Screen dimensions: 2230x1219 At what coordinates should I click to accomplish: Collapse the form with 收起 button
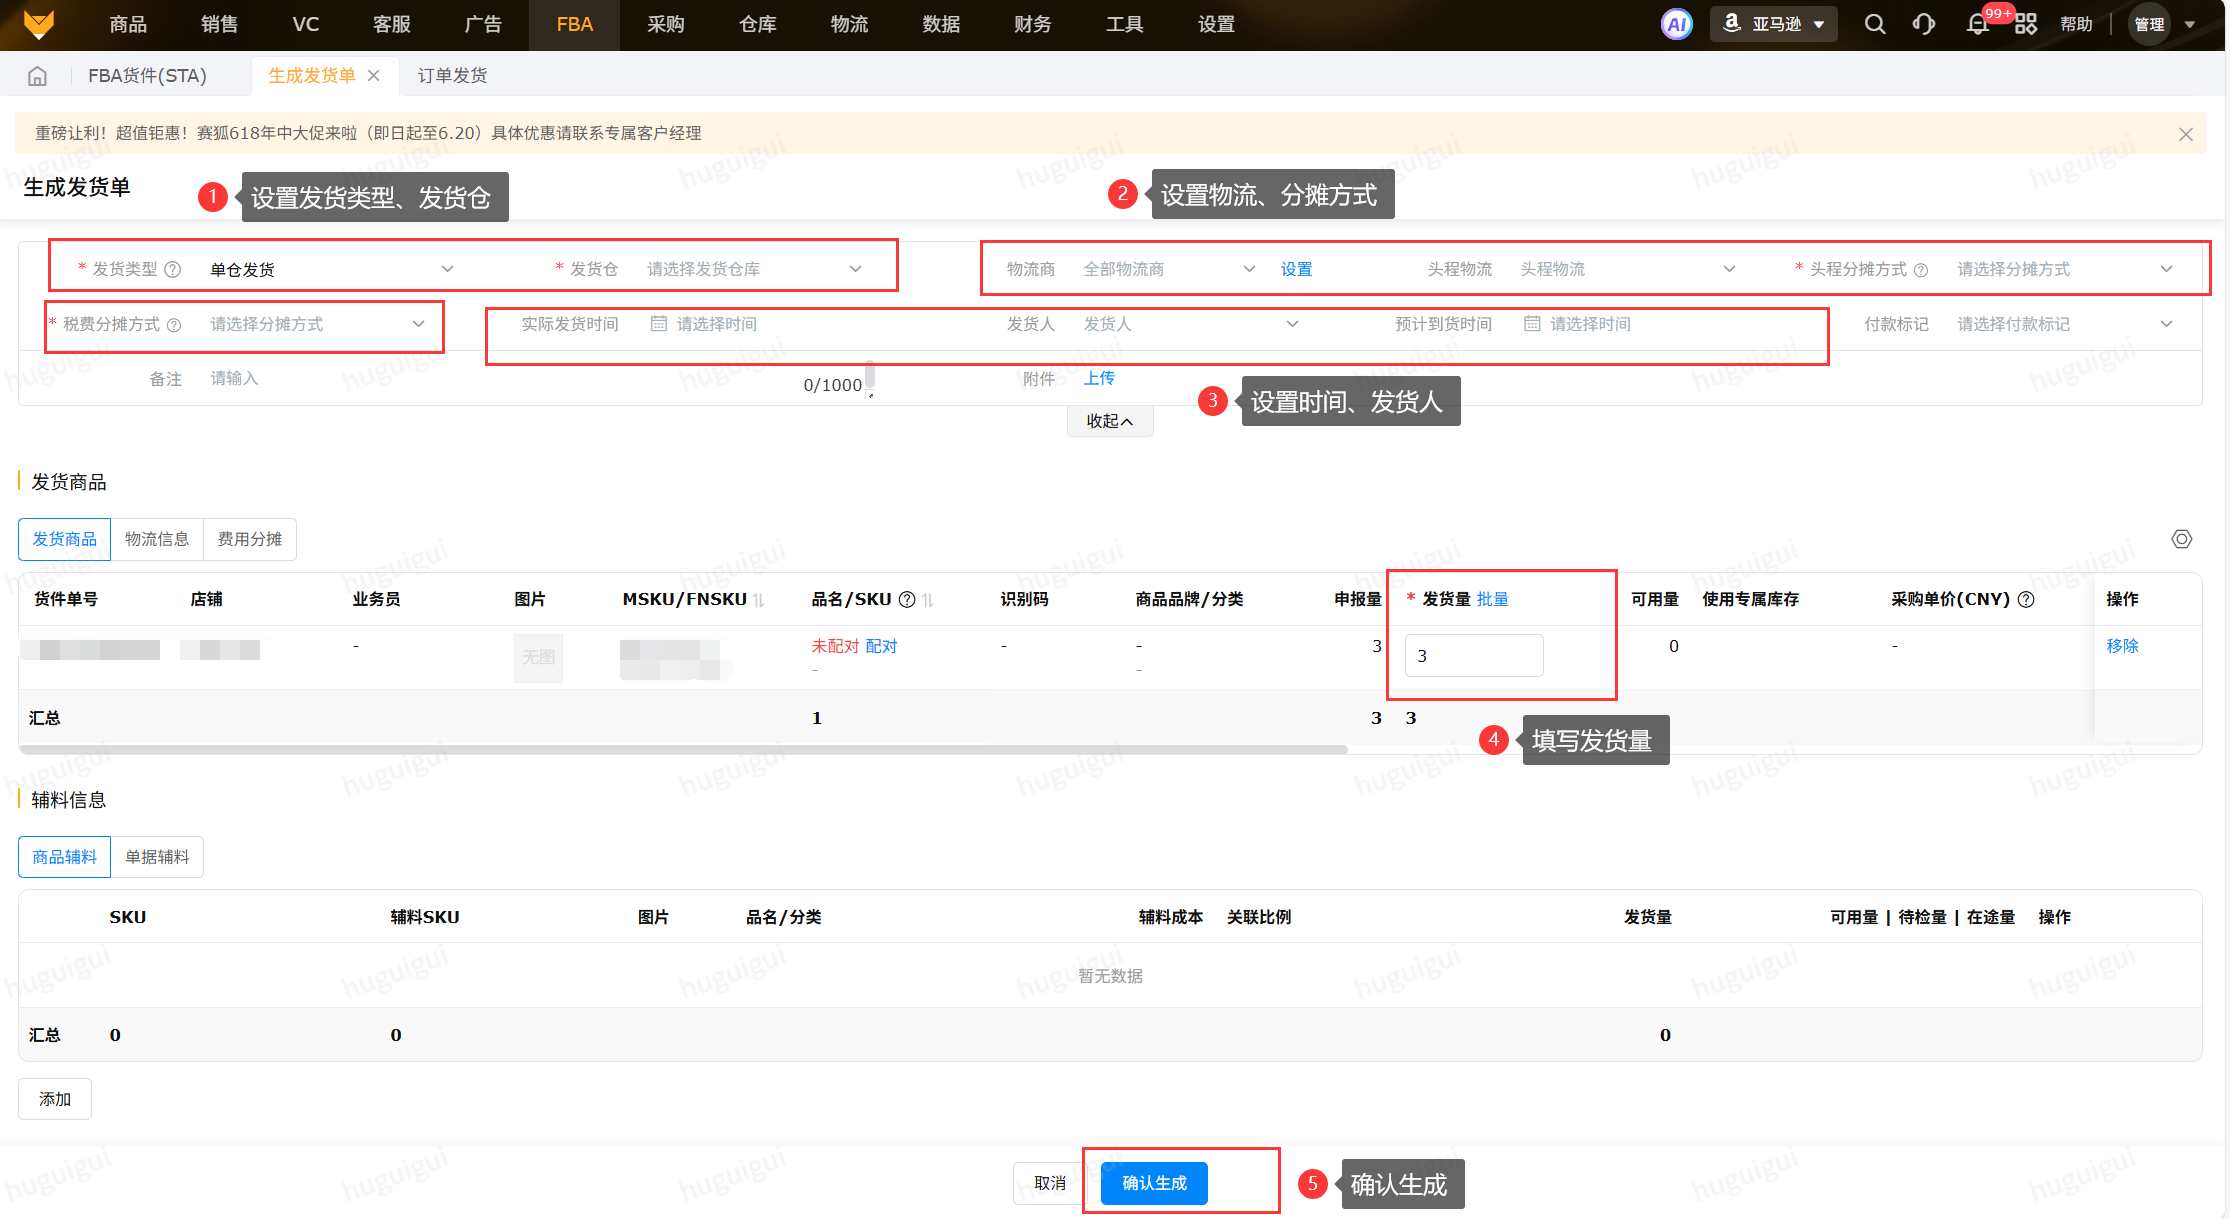click(1109, 421)
